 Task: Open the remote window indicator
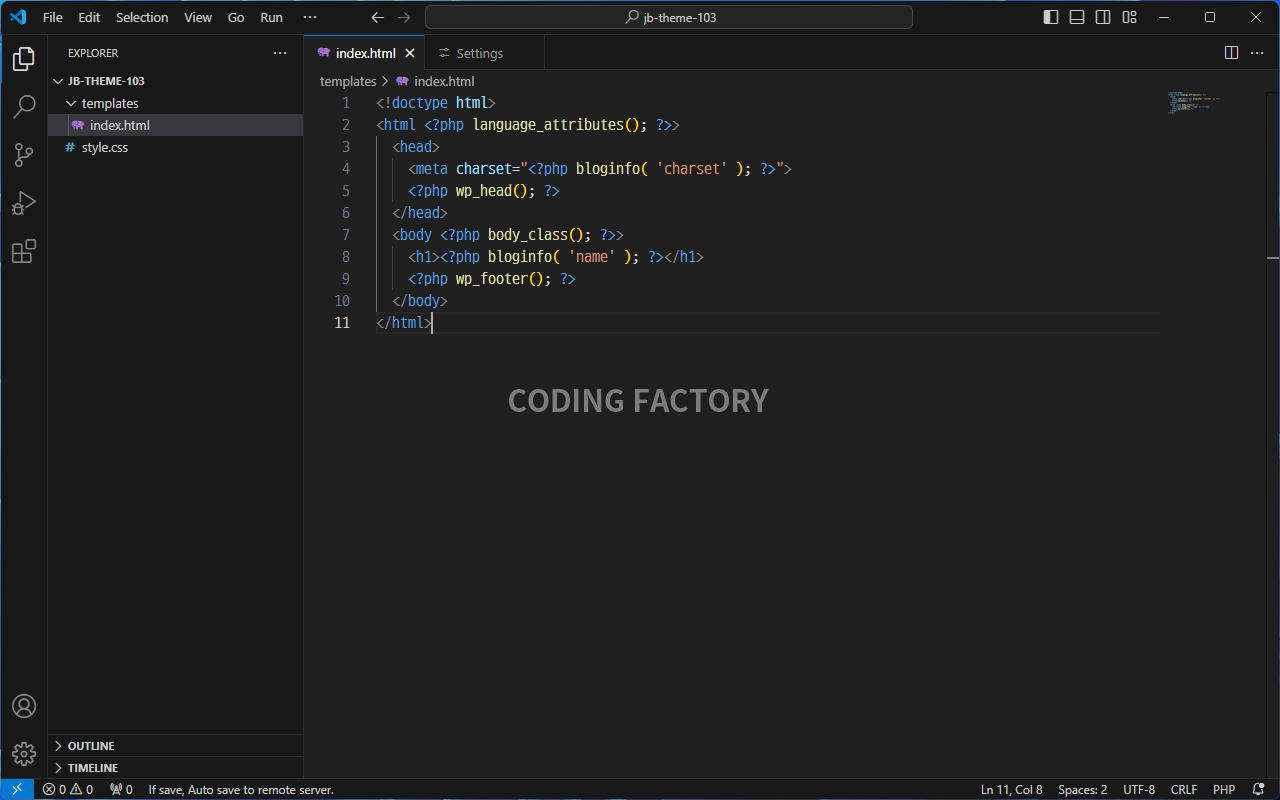(x=17, y=789)
